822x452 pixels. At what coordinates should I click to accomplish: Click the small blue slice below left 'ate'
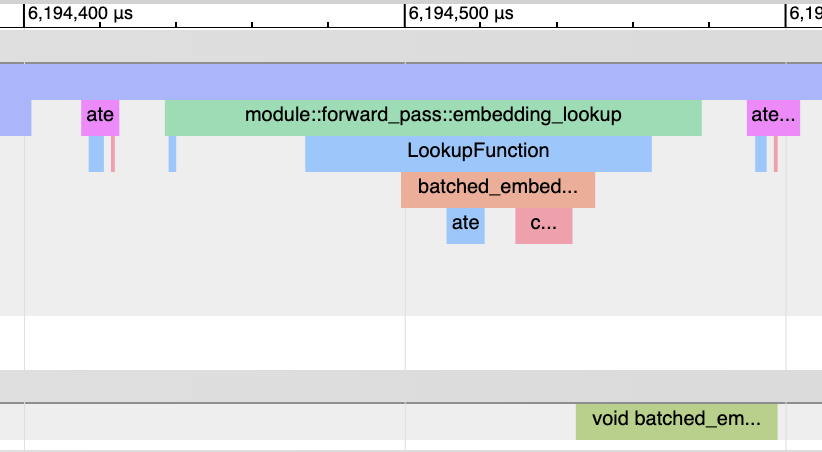click(96, 153)
